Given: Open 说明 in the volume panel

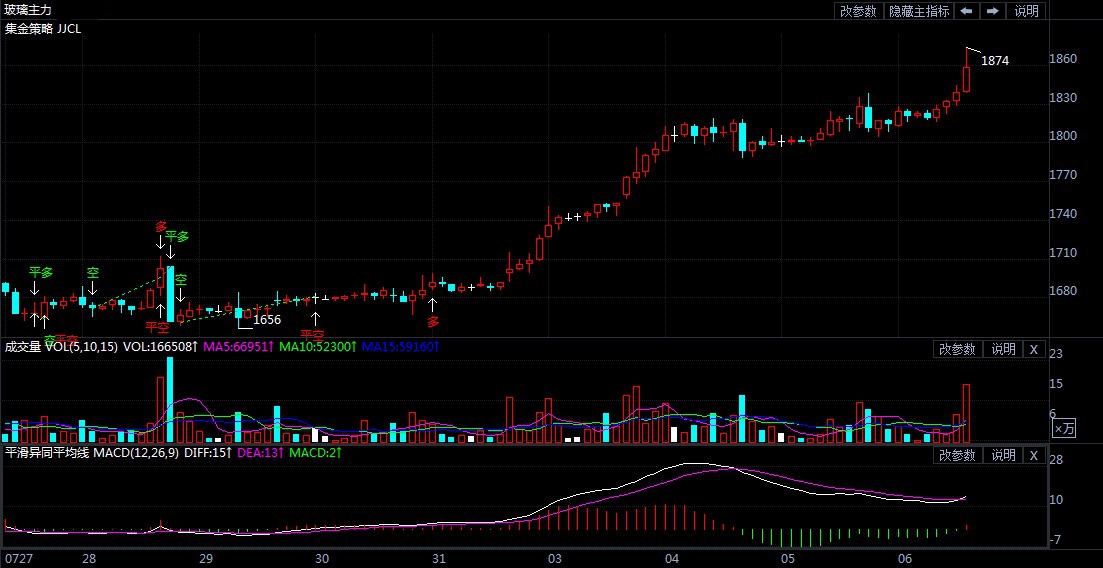Looking at the screenshot, I should (x=1003, y=349).
